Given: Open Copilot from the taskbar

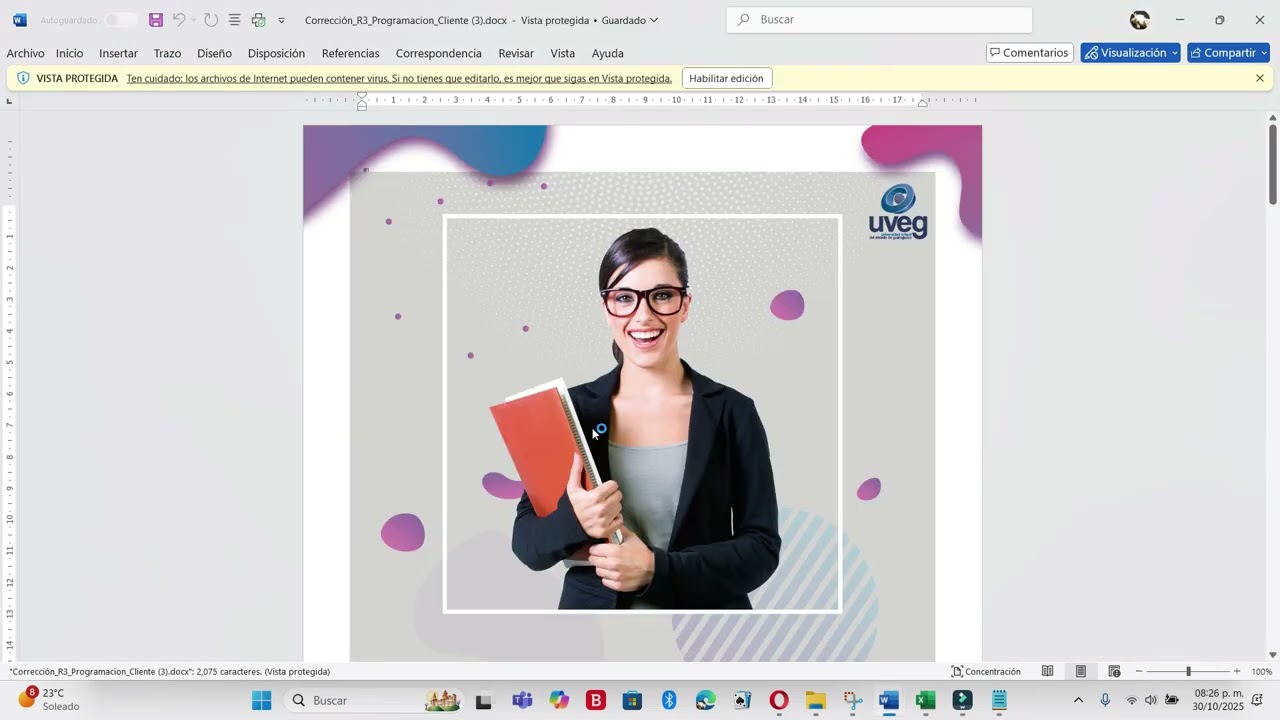Looking at the screenshot, I should click(559, 701).
